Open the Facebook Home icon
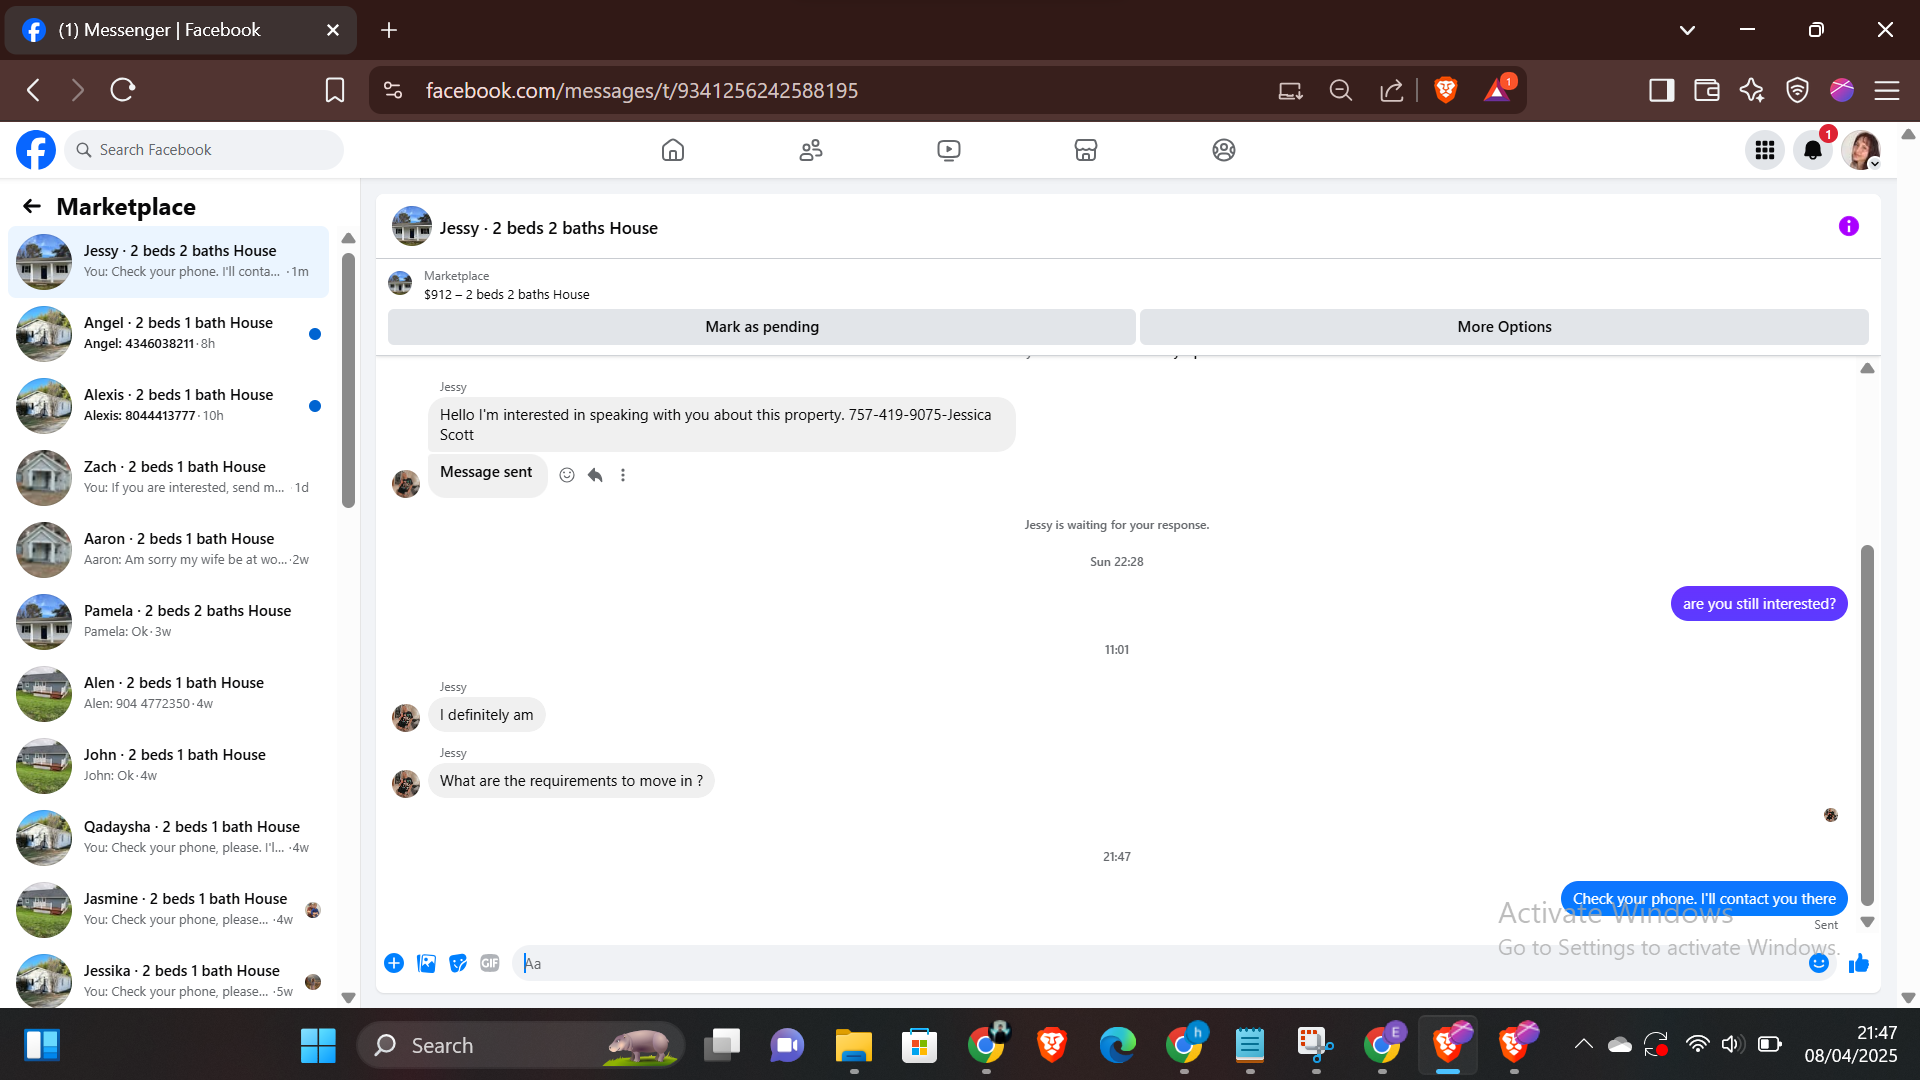The height and width of the screenshot is (1080, 1920). 673,150
